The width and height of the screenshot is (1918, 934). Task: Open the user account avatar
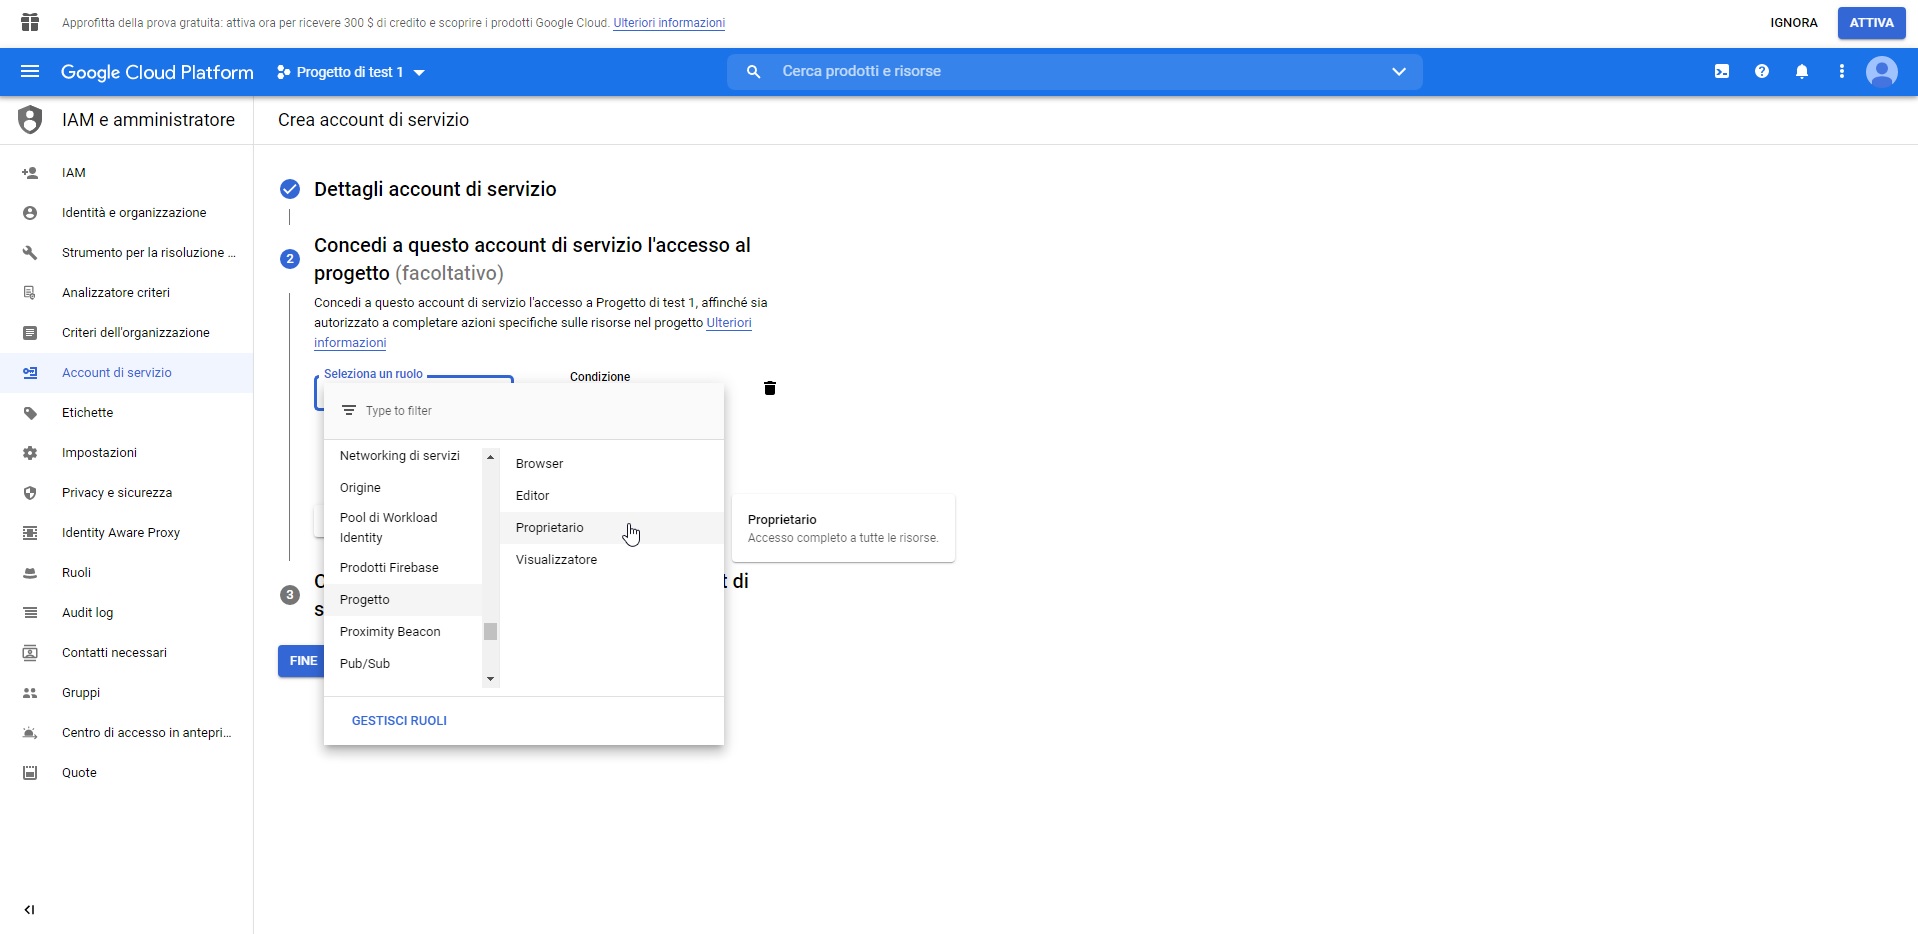[1882, 72]
